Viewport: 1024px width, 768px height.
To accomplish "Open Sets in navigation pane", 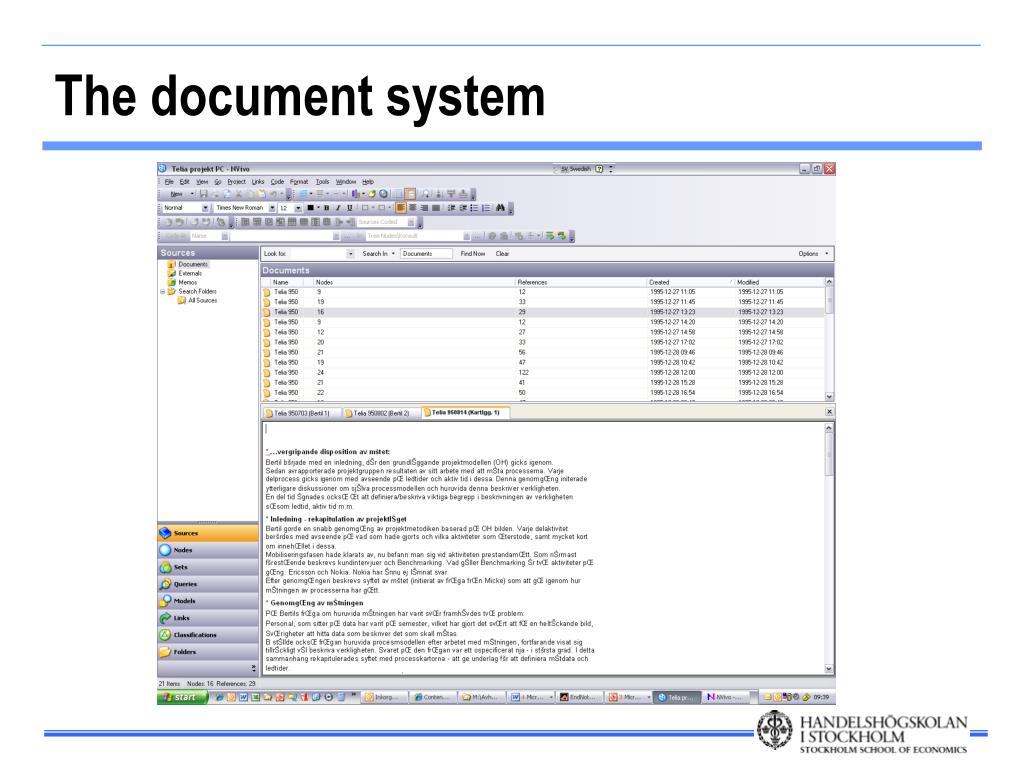I will pos(208,567).
